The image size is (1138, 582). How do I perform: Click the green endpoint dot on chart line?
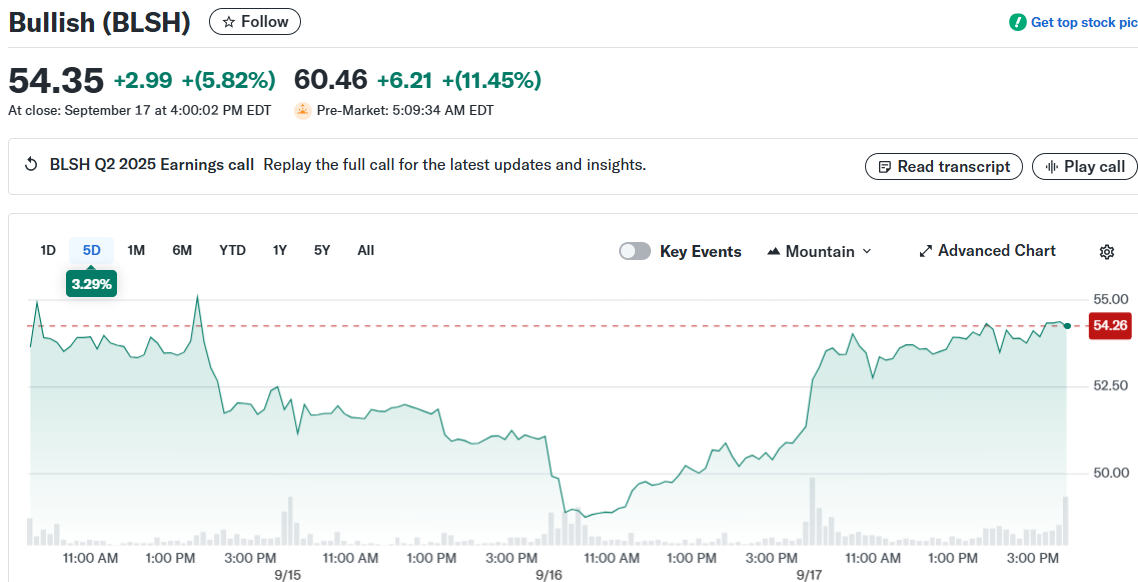(x=1067, y=327)
